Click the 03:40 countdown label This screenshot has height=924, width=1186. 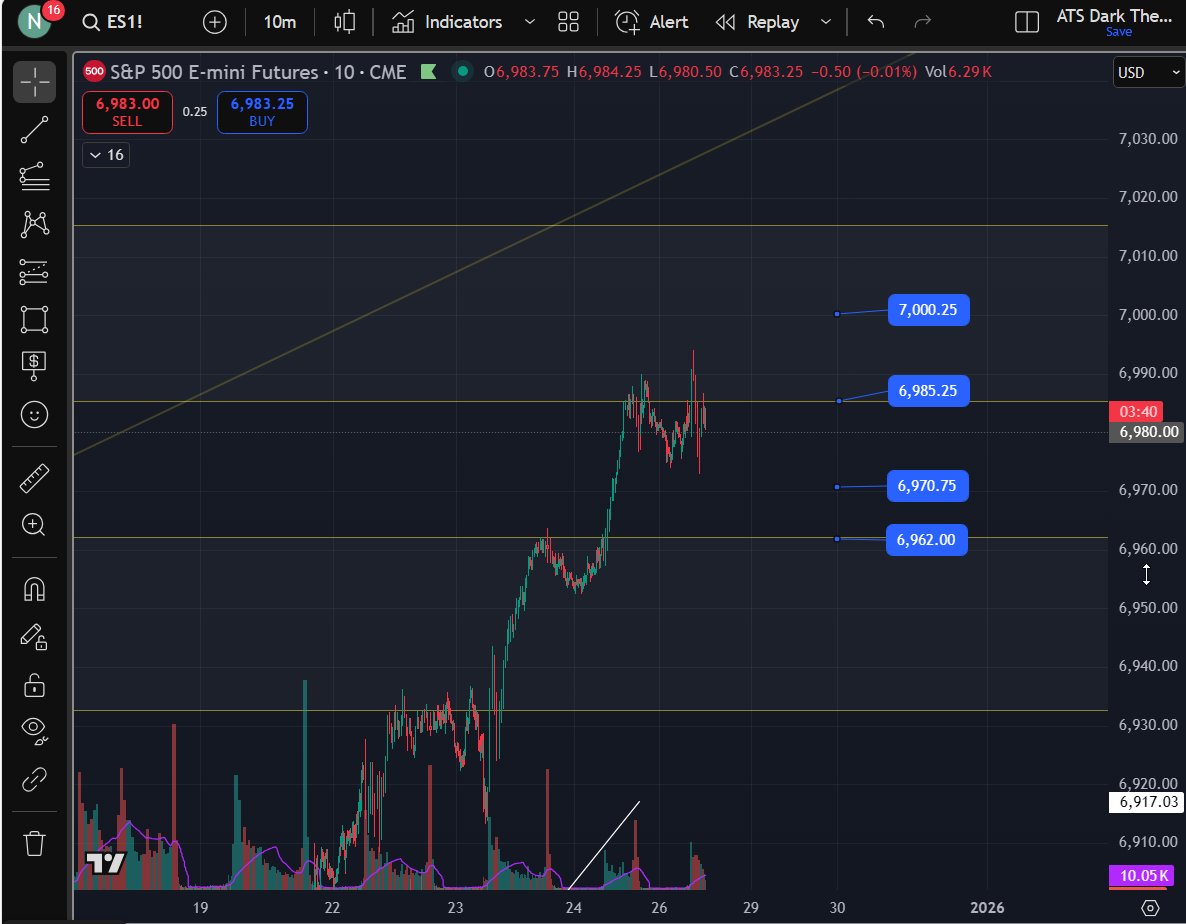[x=1136, y=412]
